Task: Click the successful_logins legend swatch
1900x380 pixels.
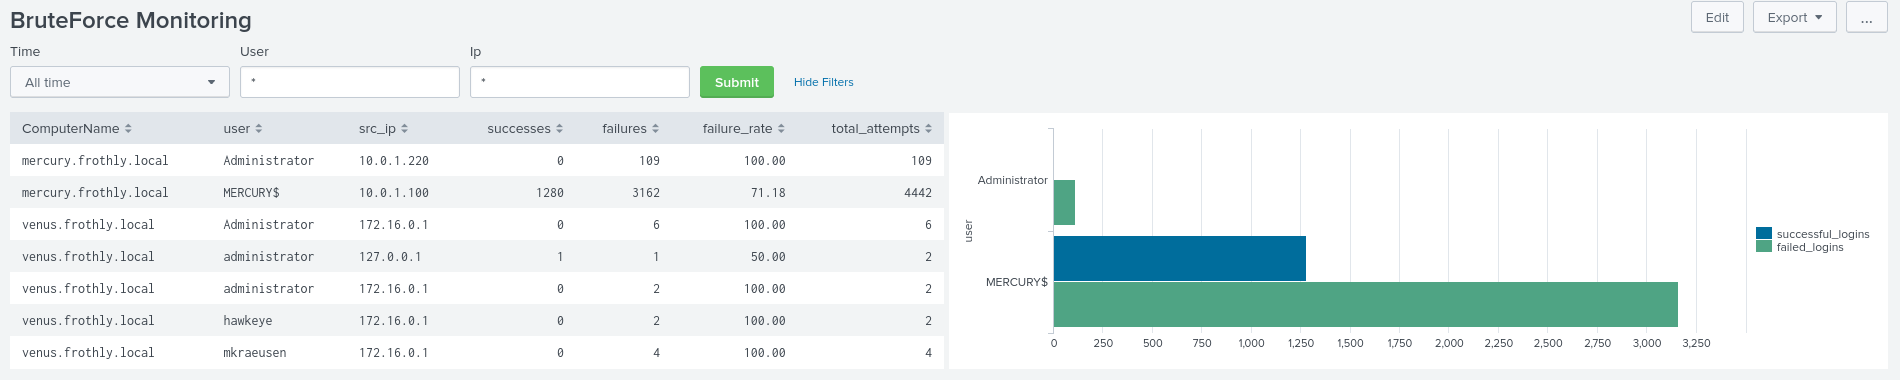Action: [1764, 233]
